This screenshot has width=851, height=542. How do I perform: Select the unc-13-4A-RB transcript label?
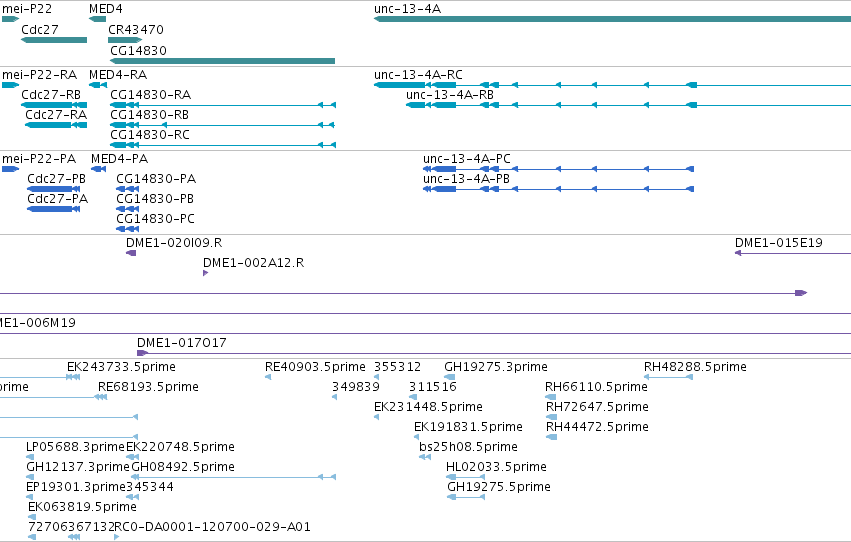click(450, 94)
